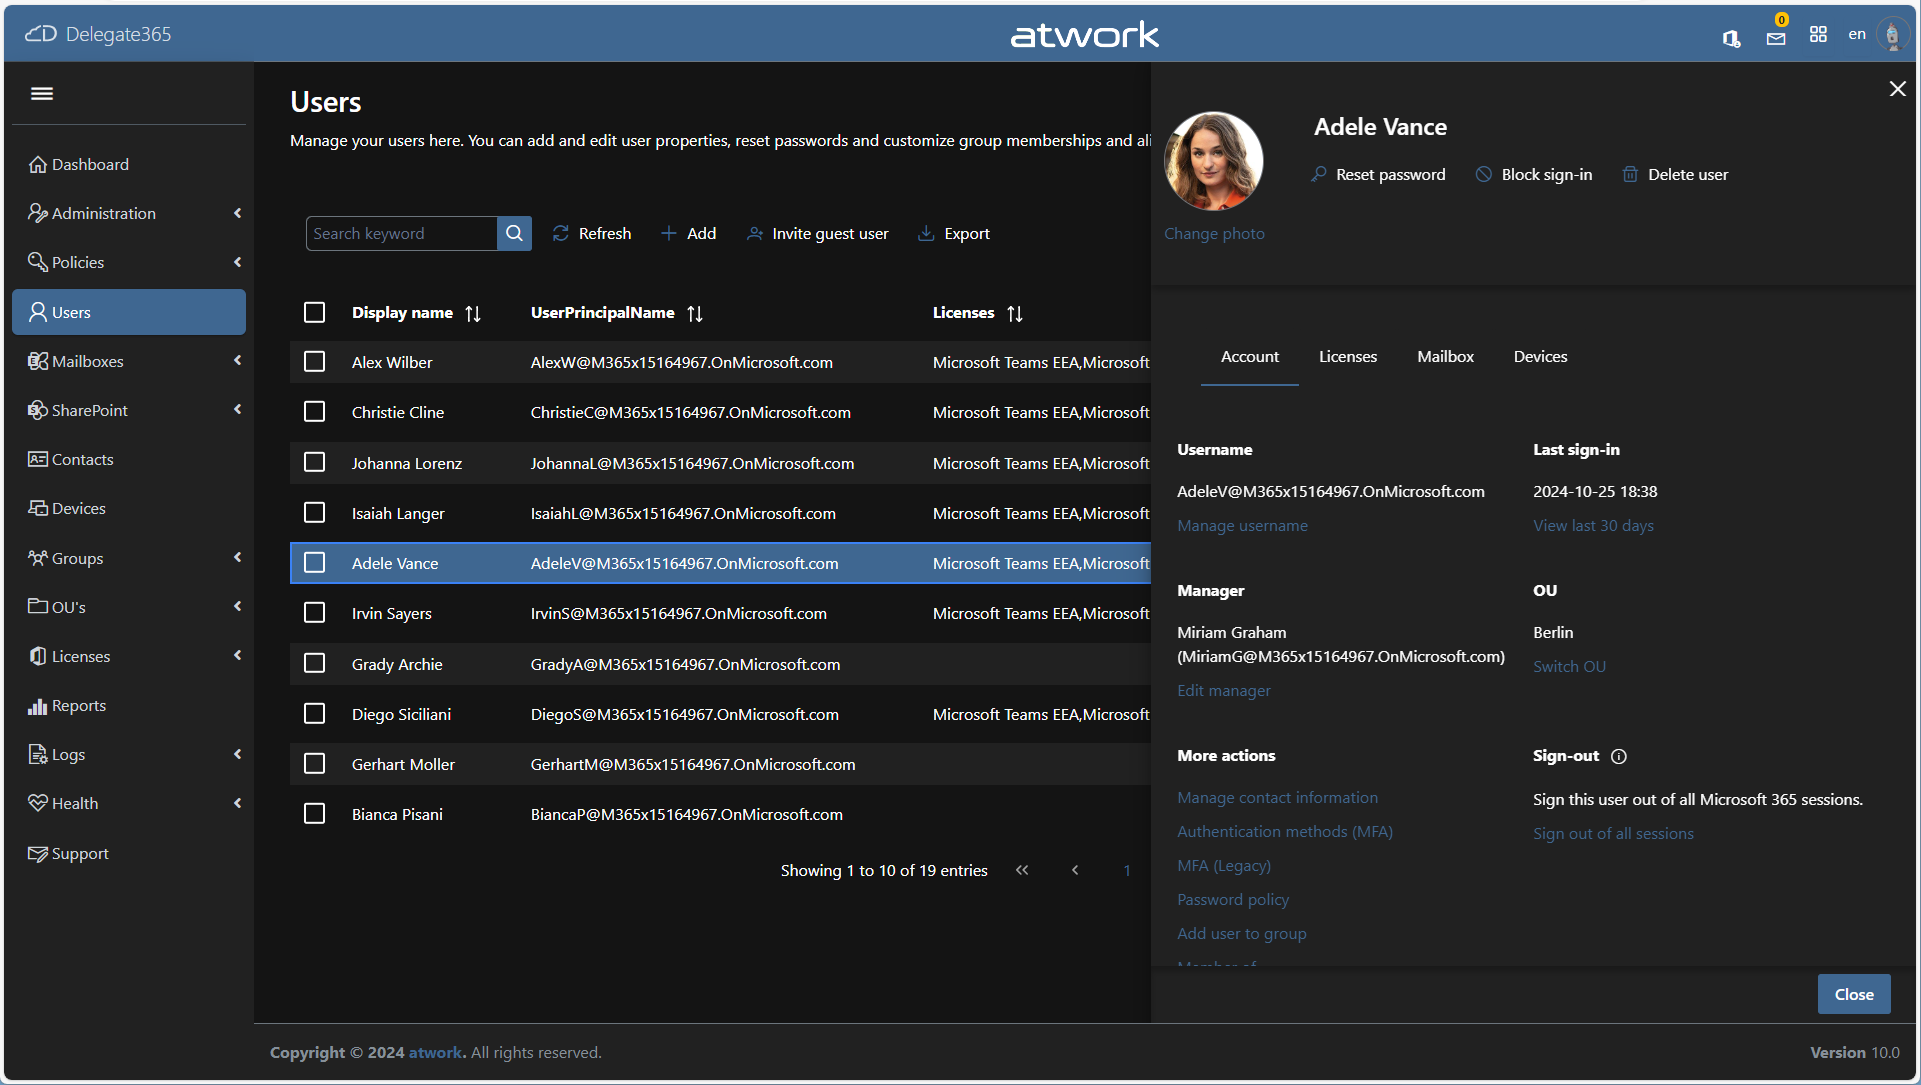
Task: Click the Licenses sidebar icon
Action: (38, 656)
